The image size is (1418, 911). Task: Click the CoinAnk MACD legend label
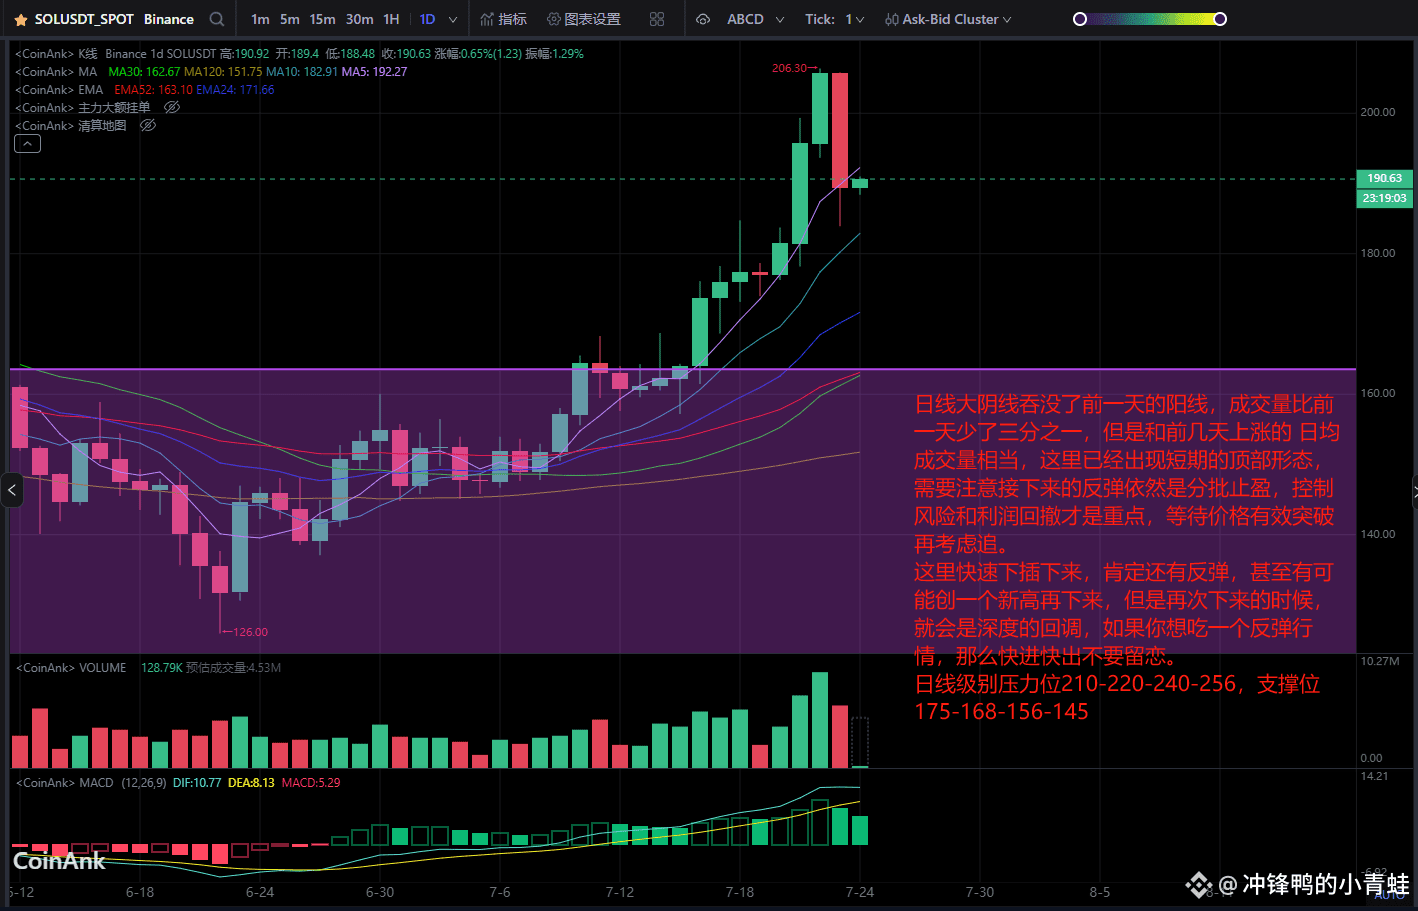65,782
